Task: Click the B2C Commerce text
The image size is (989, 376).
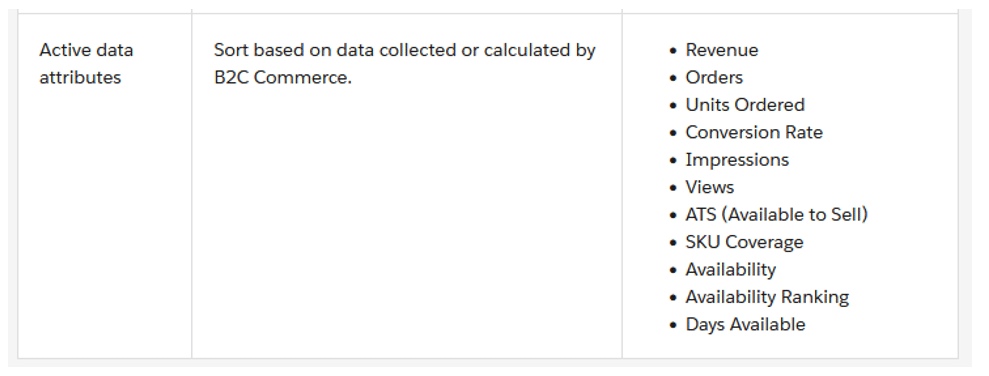Action: tap(283, 78)
